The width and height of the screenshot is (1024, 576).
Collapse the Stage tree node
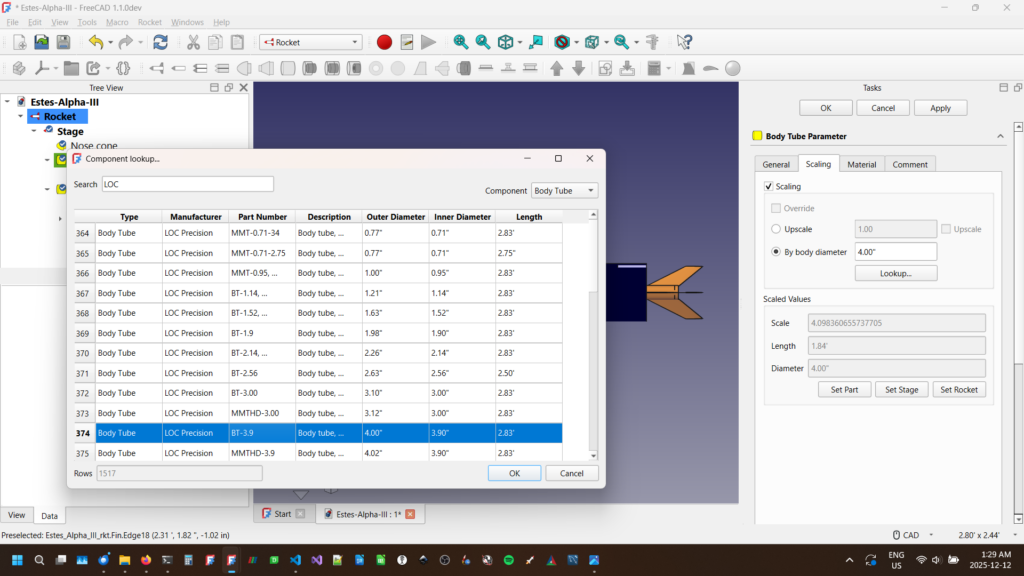tap(33, 131)
